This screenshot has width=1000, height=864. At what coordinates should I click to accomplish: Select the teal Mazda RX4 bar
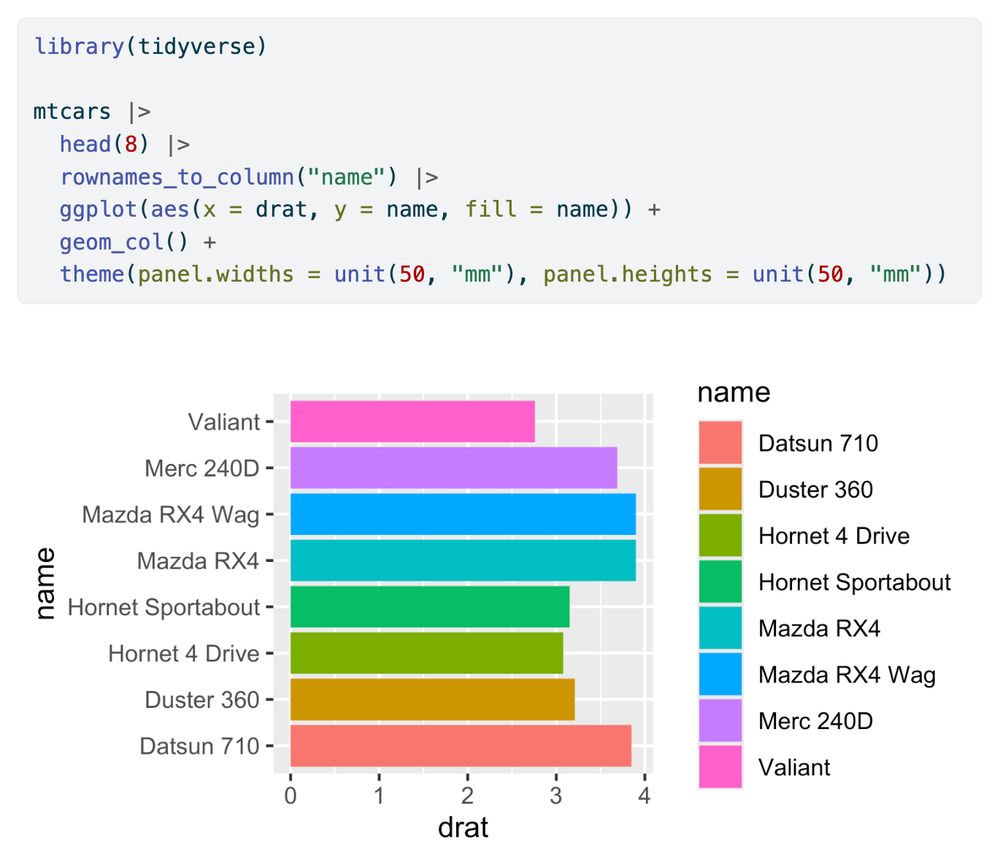coord(463,560)
